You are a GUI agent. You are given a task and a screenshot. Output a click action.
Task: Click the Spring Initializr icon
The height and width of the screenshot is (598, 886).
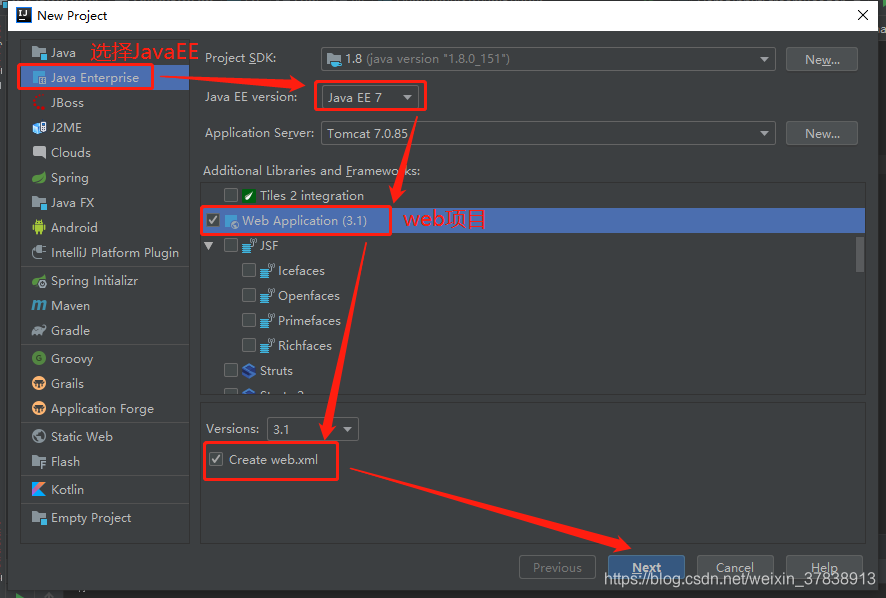point(39,281)
